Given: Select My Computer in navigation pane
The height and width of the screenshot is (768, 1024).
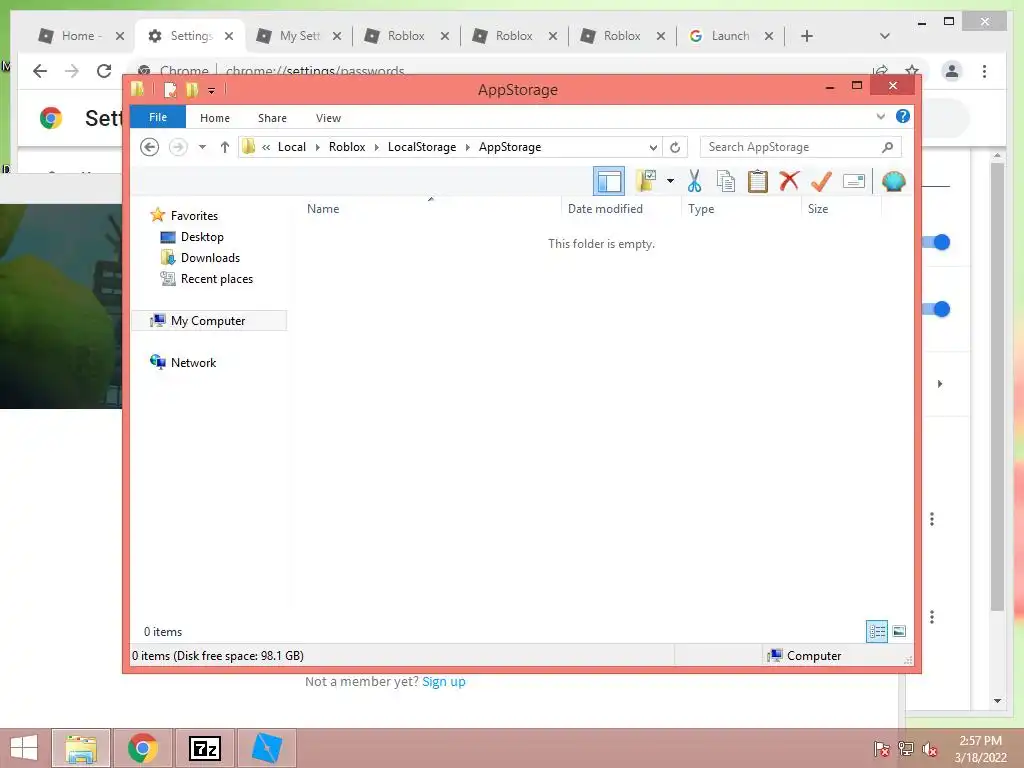Looking at the screenshot, I should coord(208,321).
